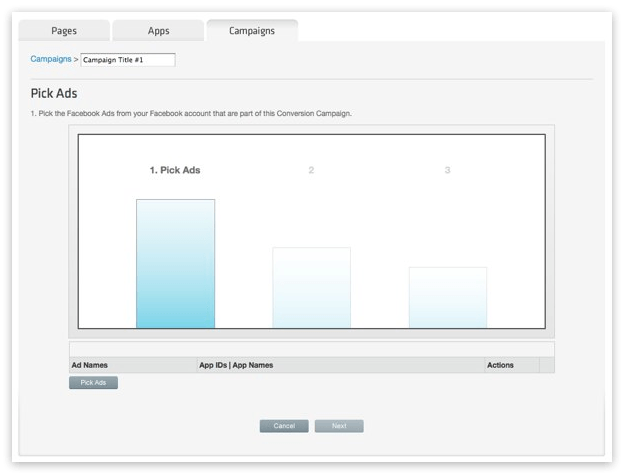Click the Actions column header
The height and width of the screenshot is (474, 624).
click(512, 365)
